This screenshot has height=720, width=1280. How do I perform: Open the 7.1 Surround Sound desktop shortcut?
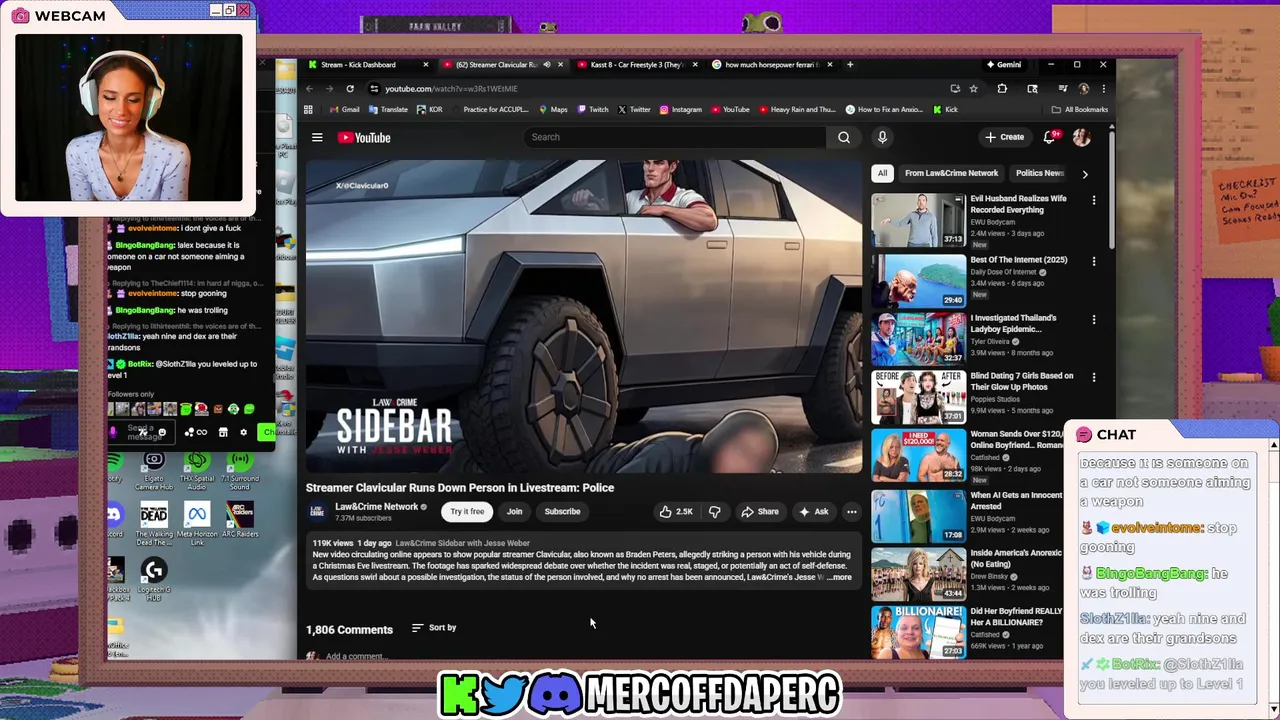tap(239, 470)
